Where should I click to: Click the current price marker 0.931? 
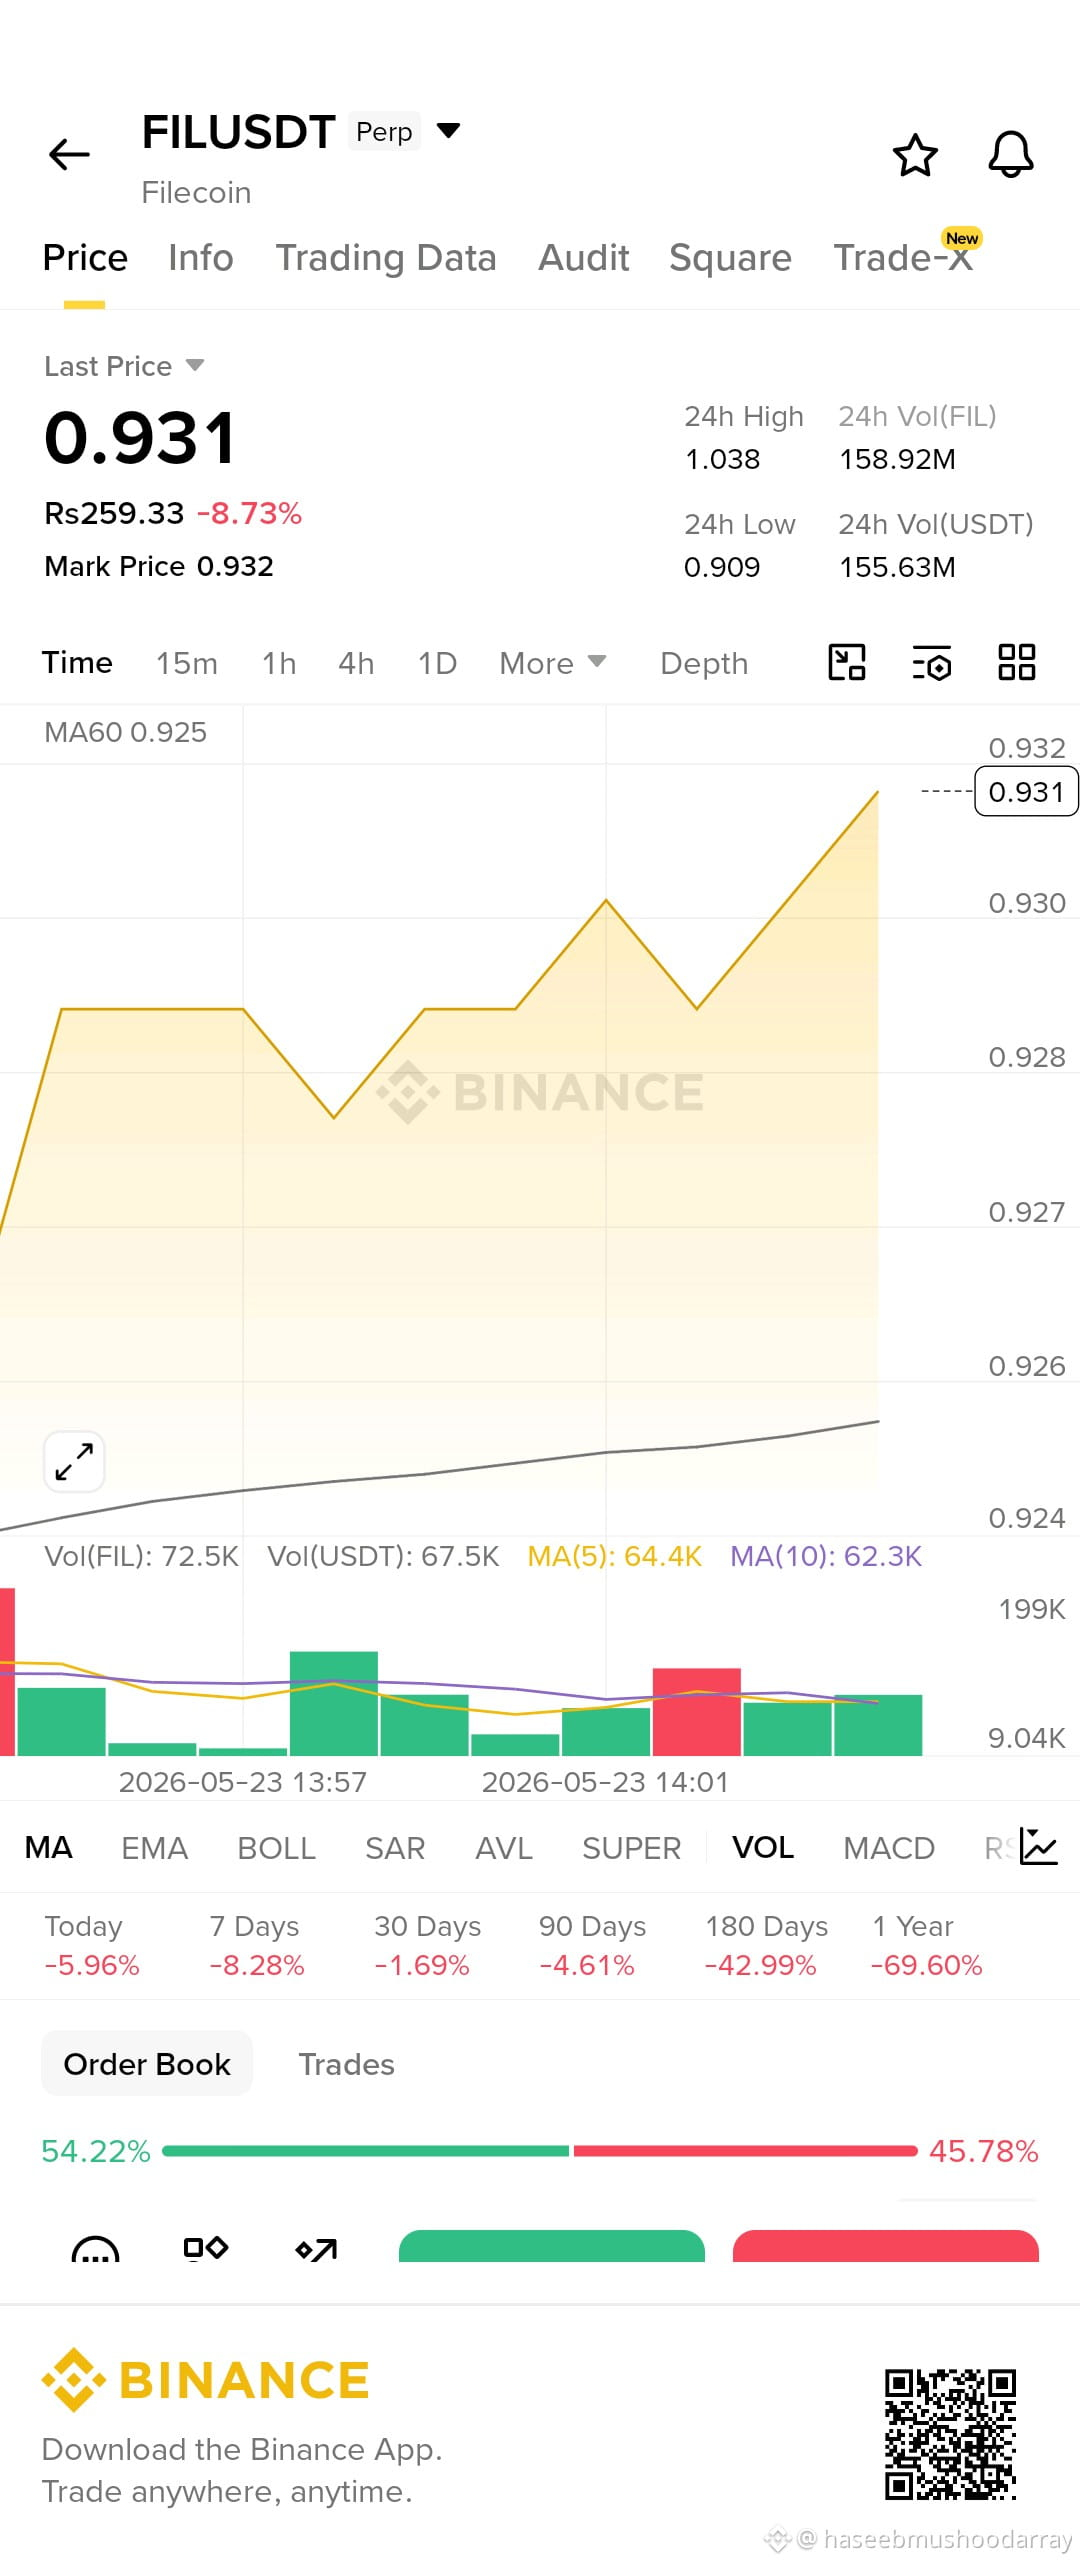click(x=1026, y=792)
